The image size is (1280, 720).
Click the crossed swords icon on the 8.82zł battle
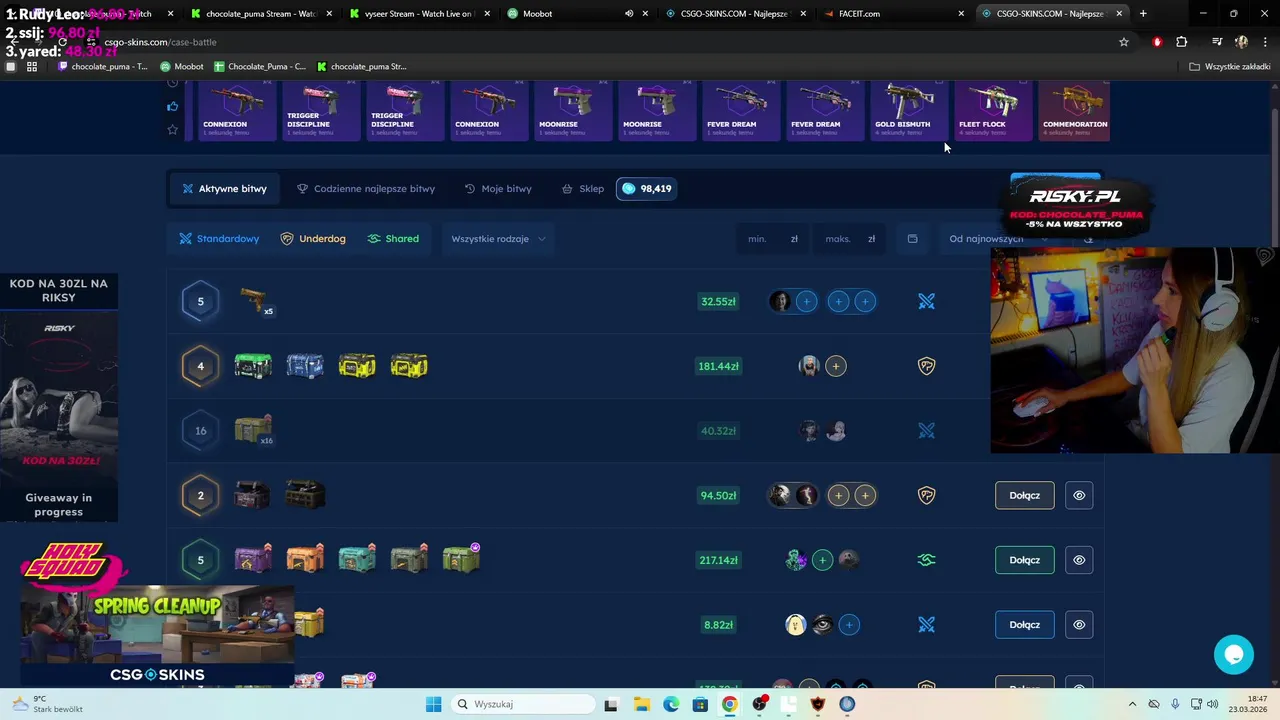[x=926, y=625]
